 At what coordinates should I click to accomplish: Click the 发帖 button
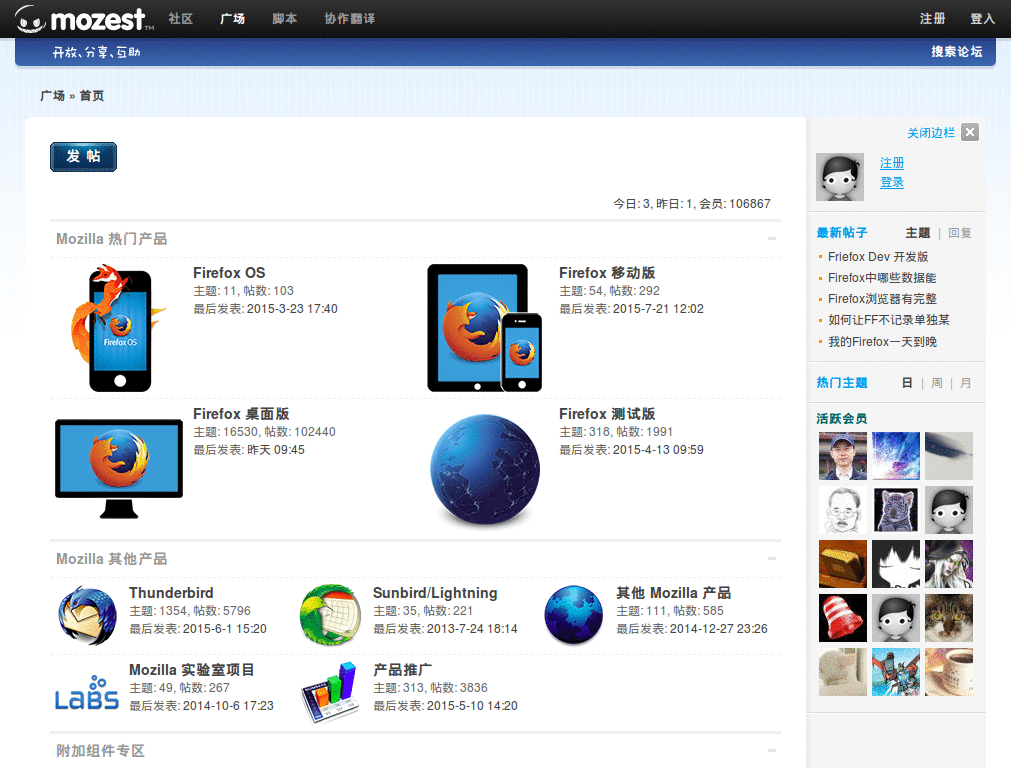point(84,157)
